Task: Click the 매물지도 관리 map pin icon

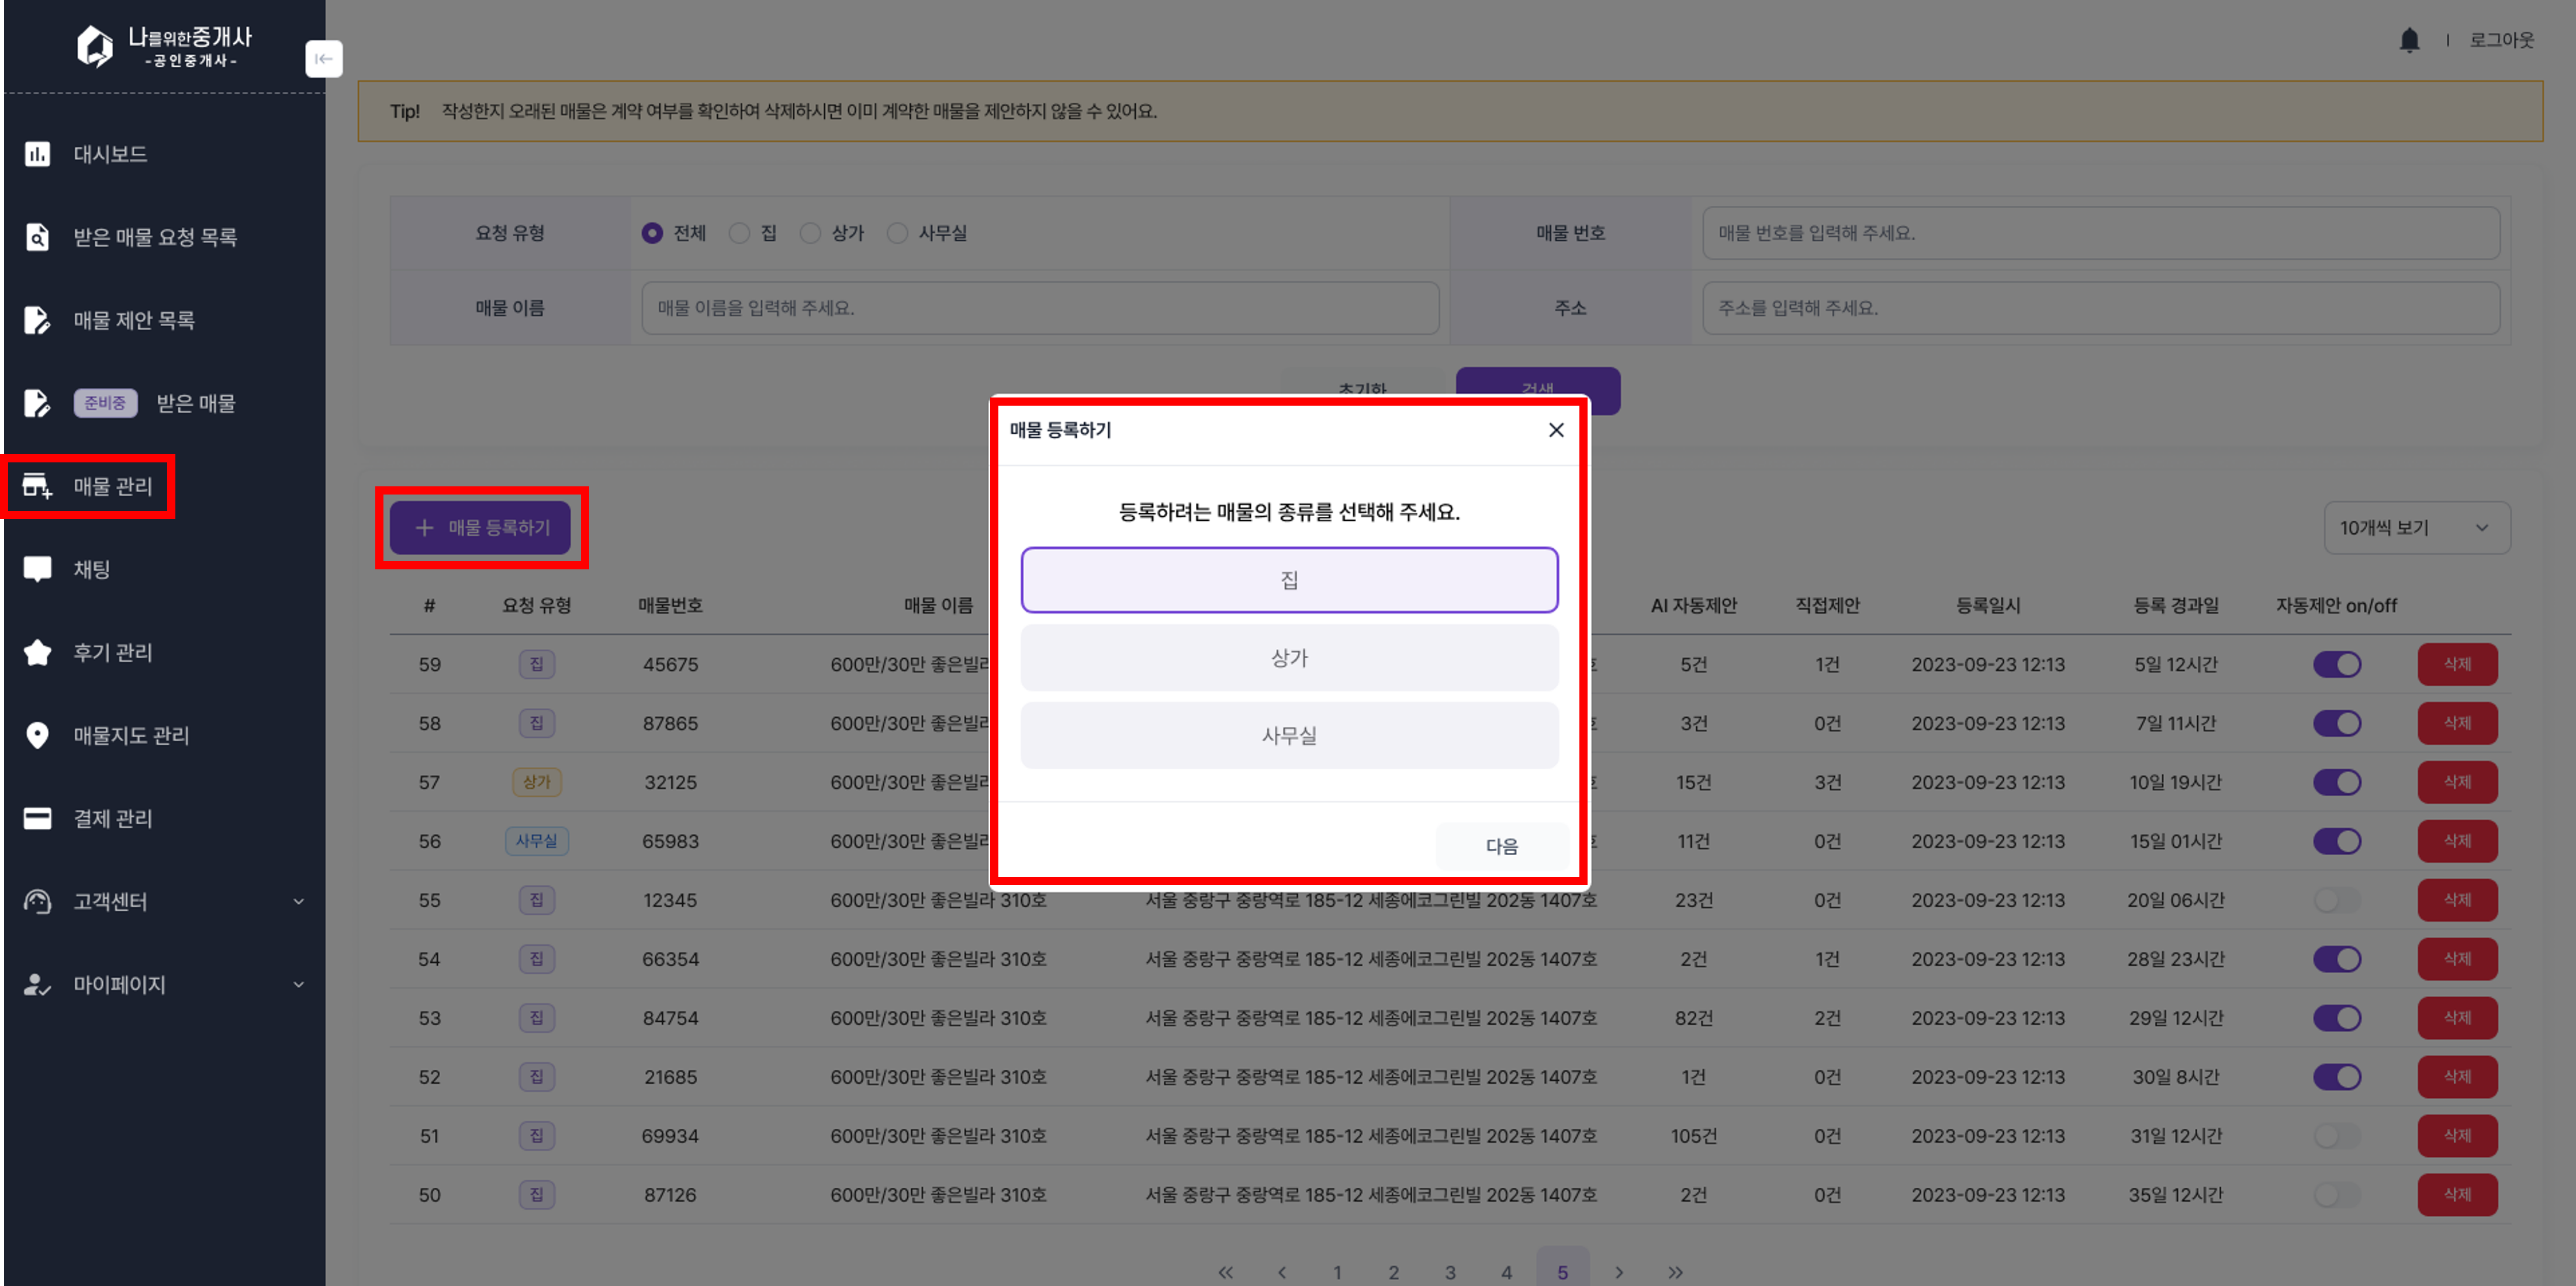Action: click(x=37, y=735)
